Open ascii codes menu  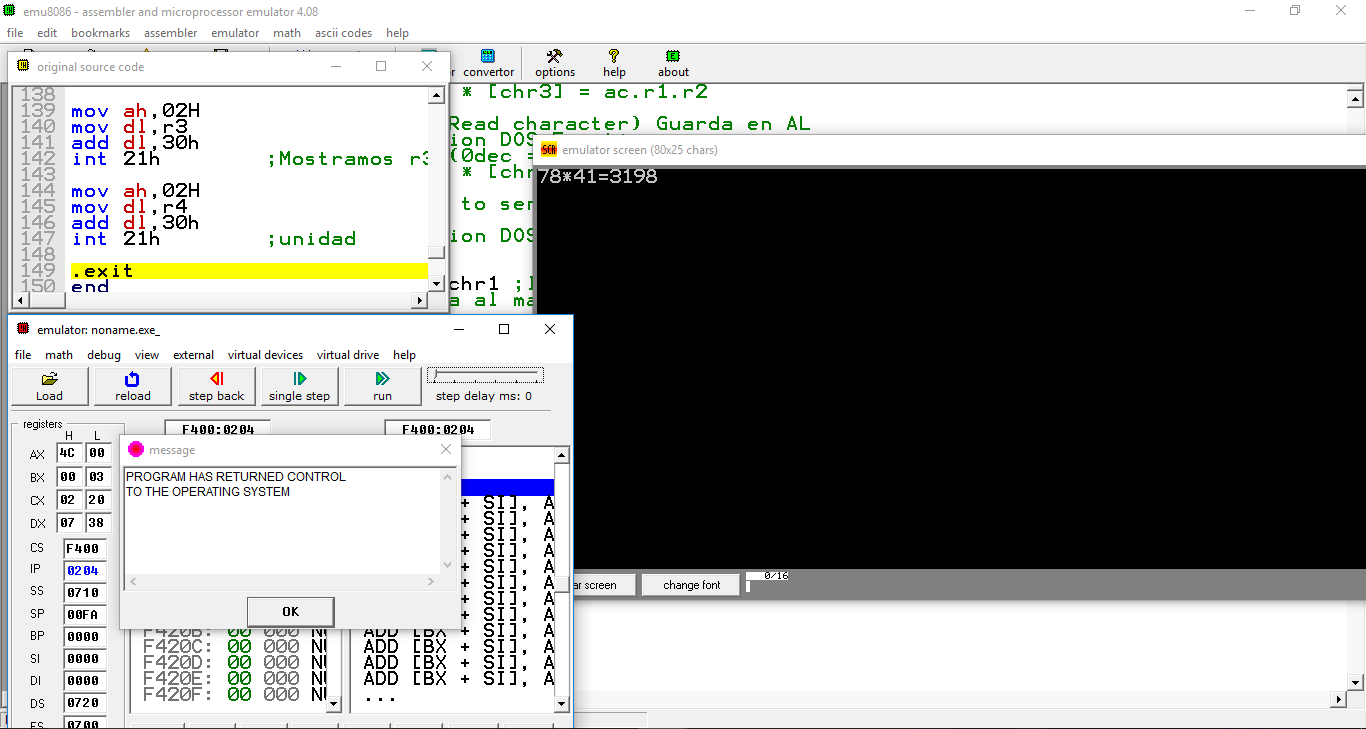click(343, 33)
